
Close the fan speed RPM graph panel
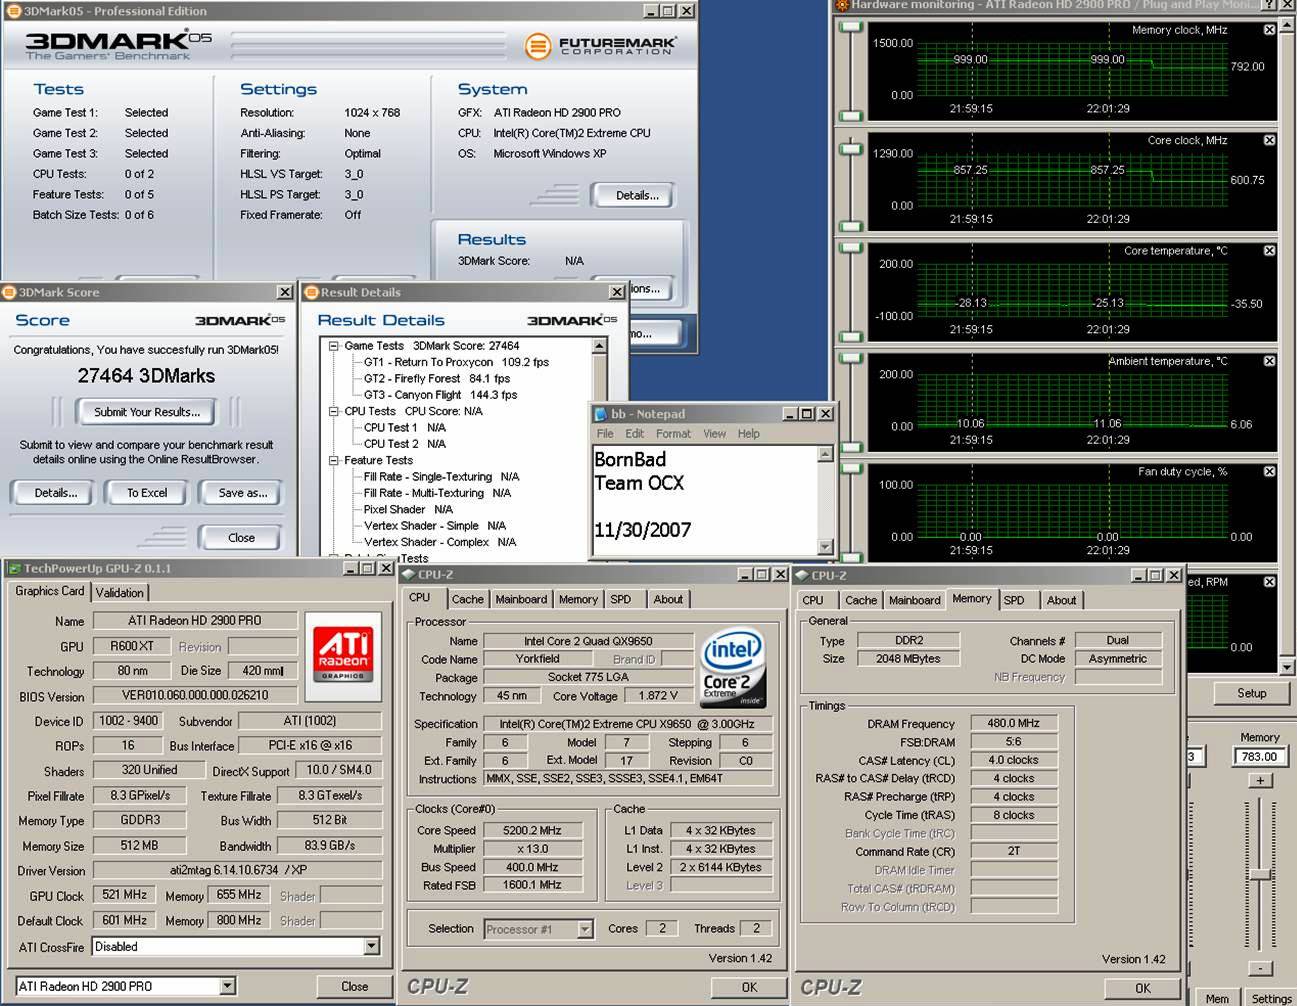pyautogui.click(x=1269, y=582)
